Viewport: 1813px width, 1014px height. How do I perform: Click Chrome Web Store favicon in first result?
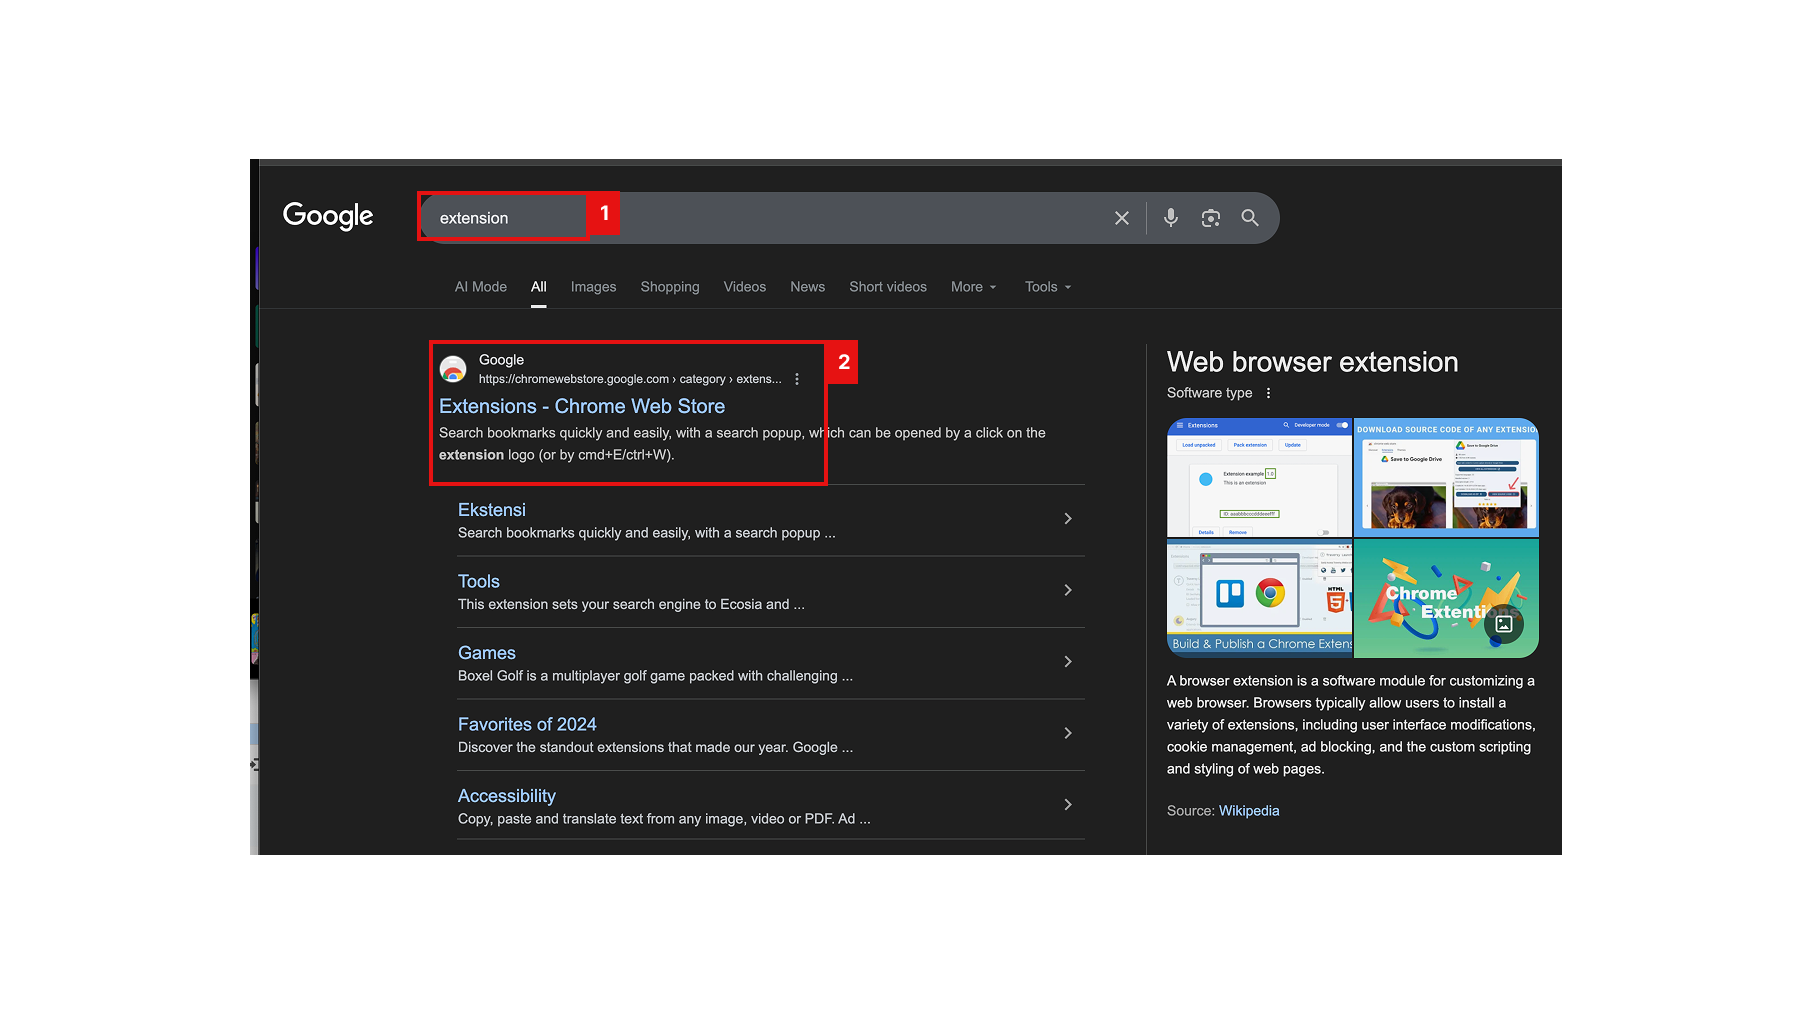[x=453, y=369]
